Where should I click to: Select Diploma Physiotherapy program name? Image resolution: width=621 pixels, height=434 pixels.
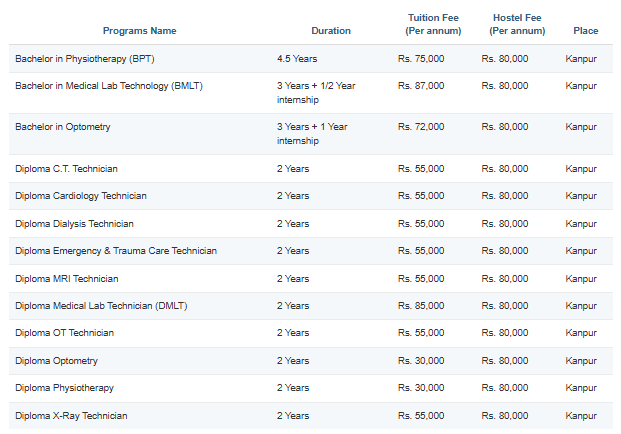coord(64,388)
